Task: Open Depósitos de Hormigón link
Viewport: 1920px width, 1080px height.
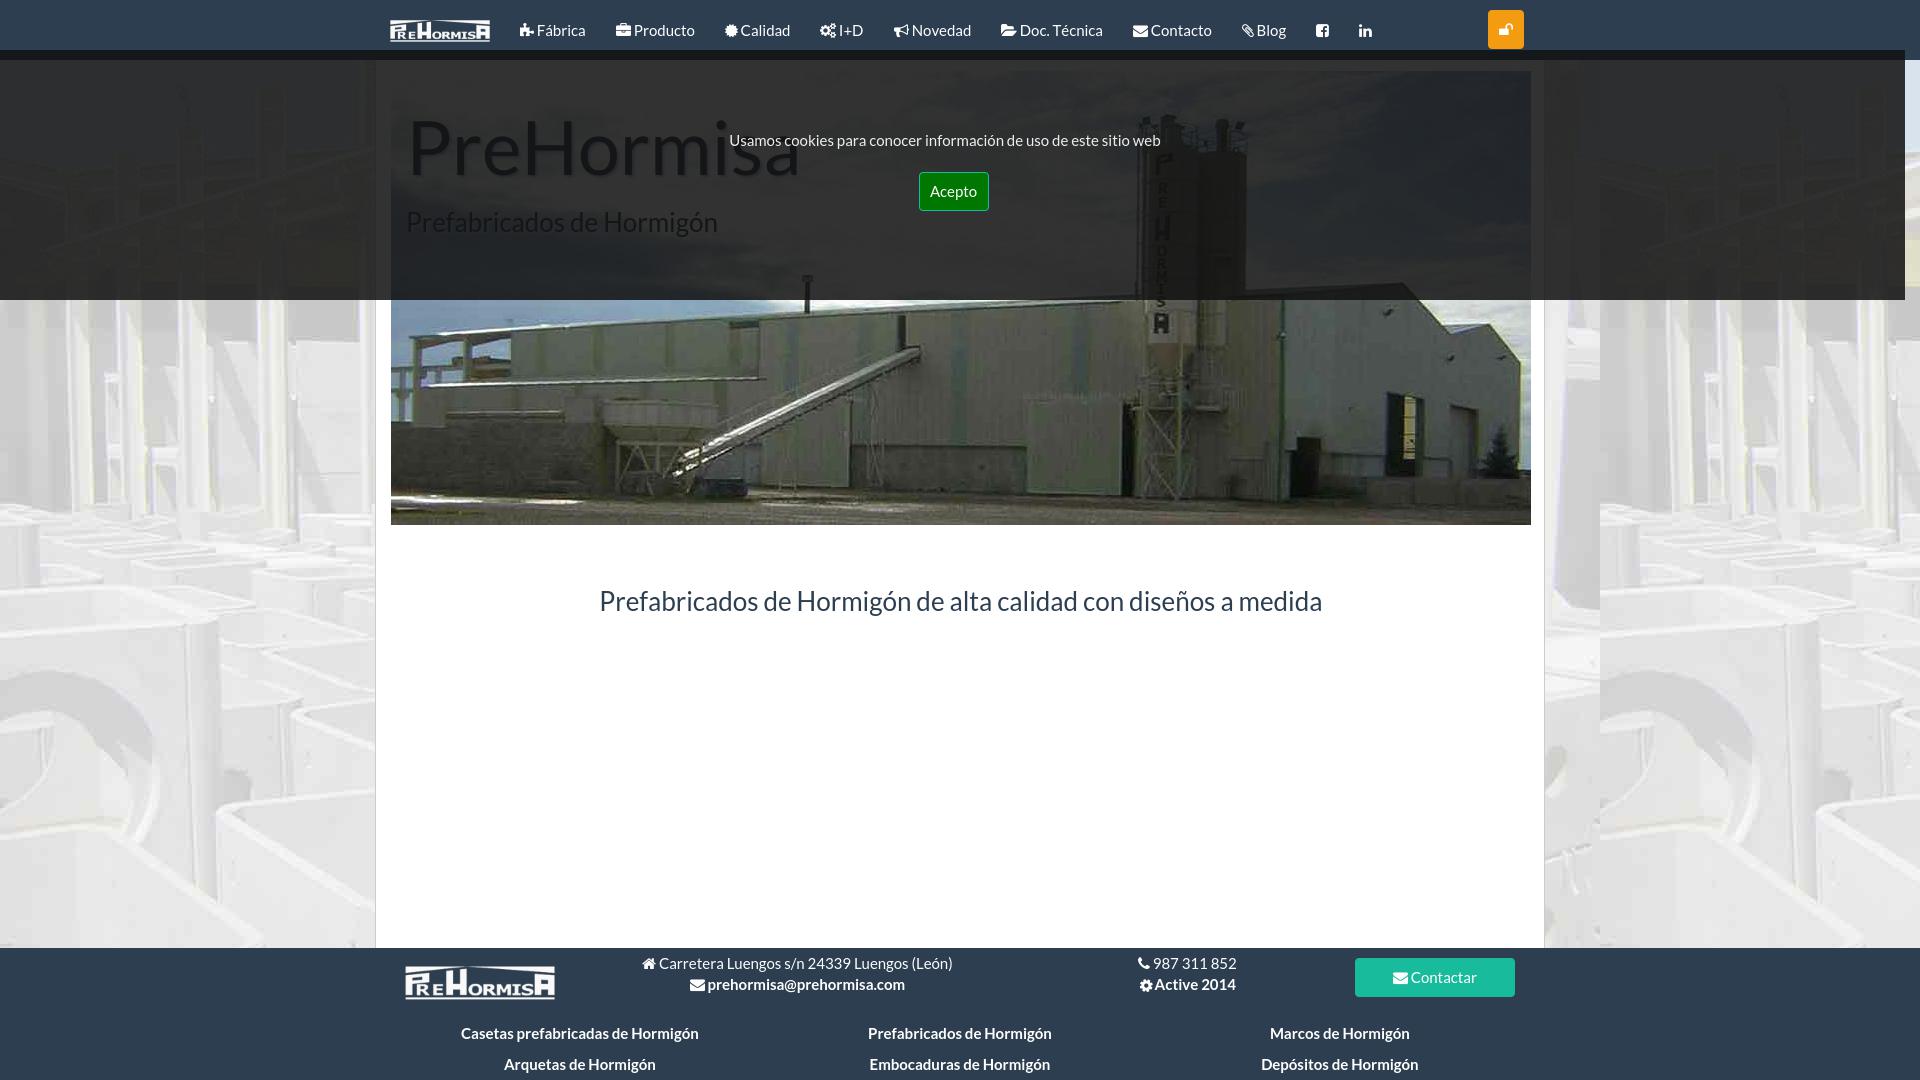Action: (1339, 1065)
